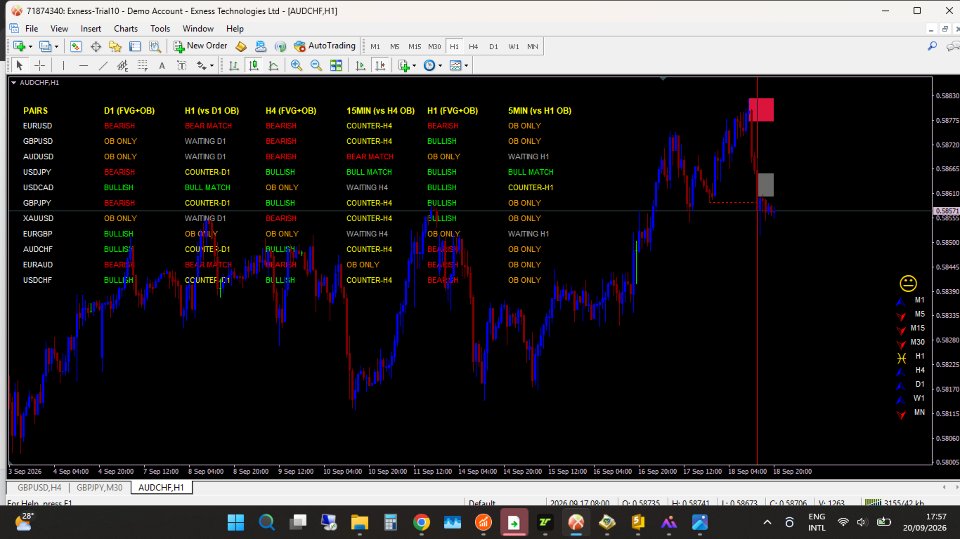Open the Profiles toolbar icon

pos(45,46)
